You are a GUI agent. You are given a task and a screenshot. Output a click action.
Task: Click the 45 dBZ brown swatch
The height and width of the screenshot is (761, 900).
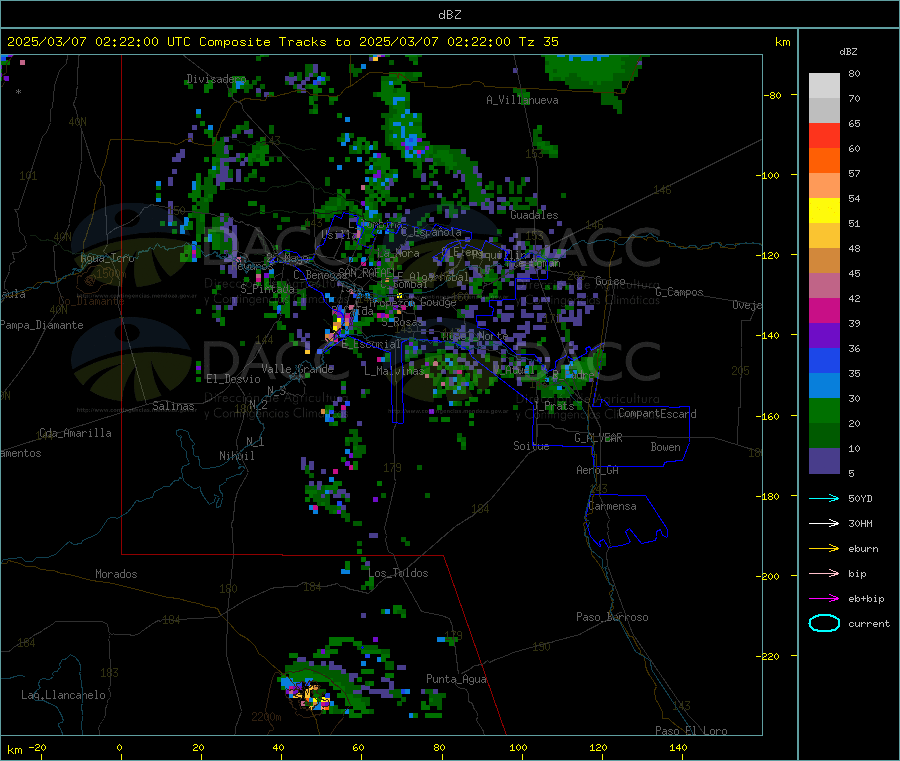click(x=824, y=261)
